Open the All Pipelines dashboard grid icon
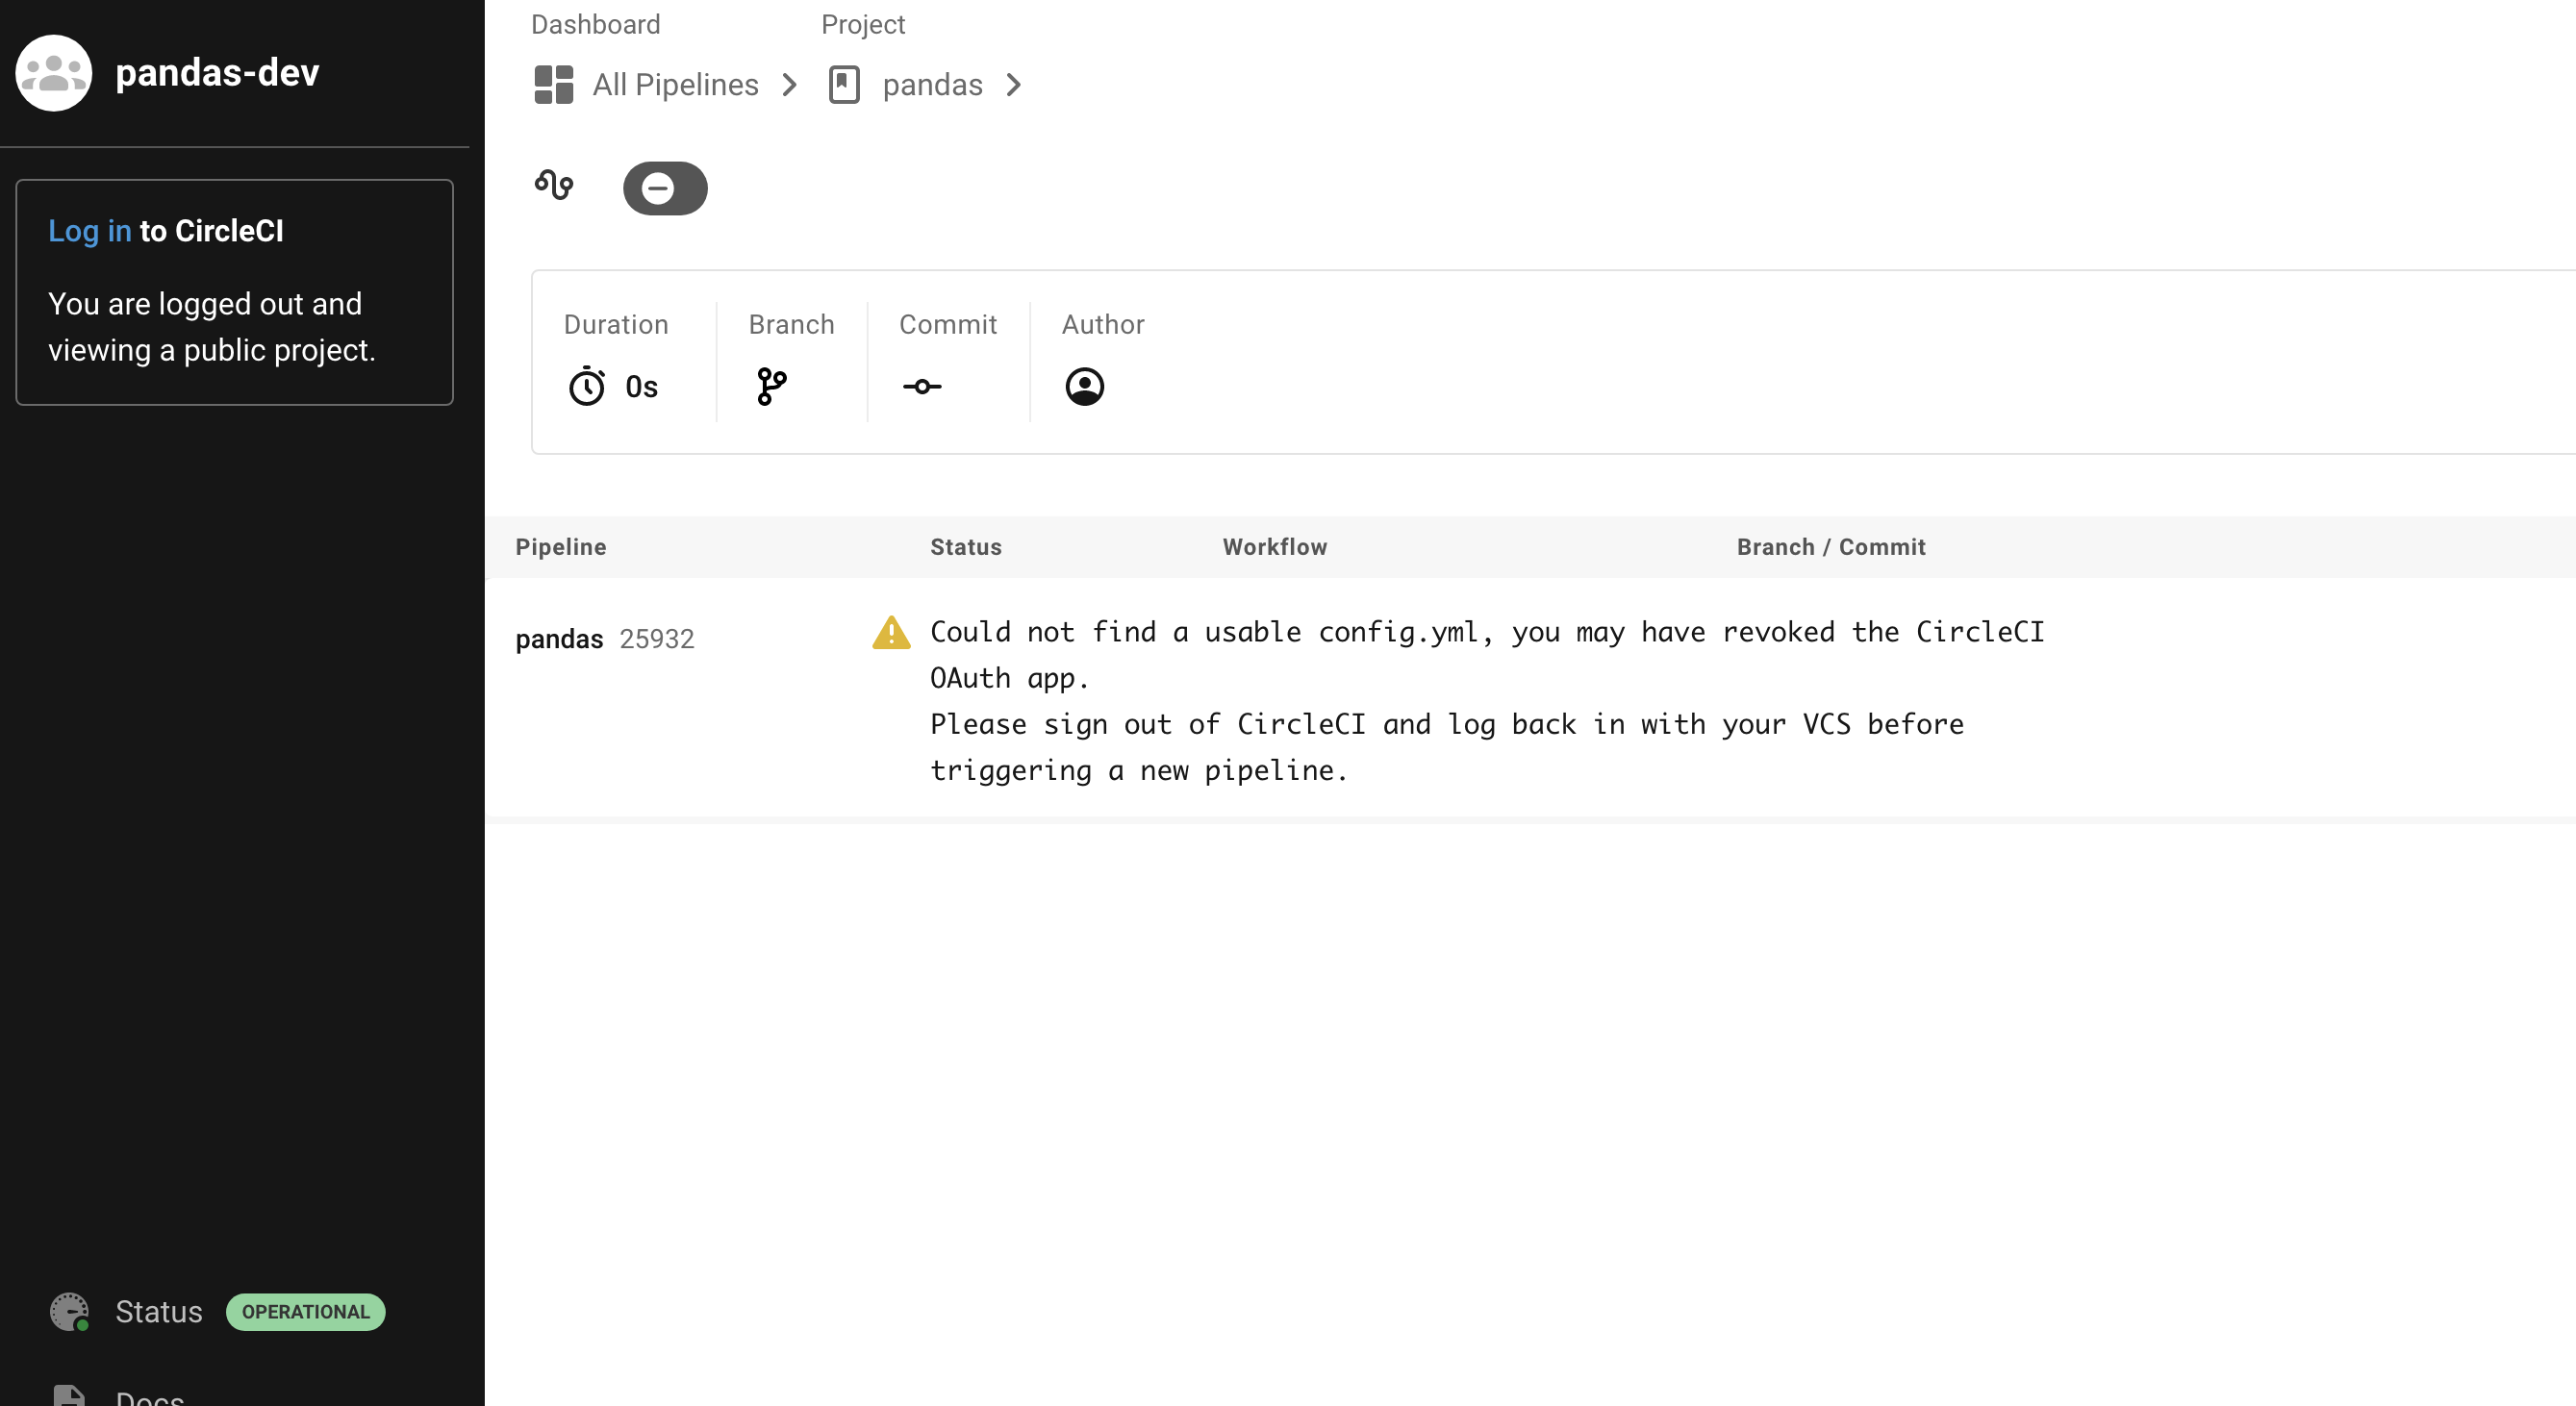 (x=553, y=85)
